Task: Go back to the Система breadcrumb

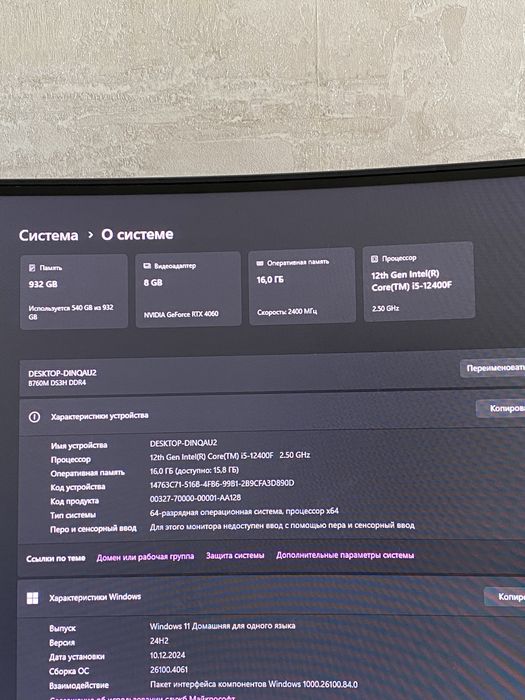Action: coord(48,235)
